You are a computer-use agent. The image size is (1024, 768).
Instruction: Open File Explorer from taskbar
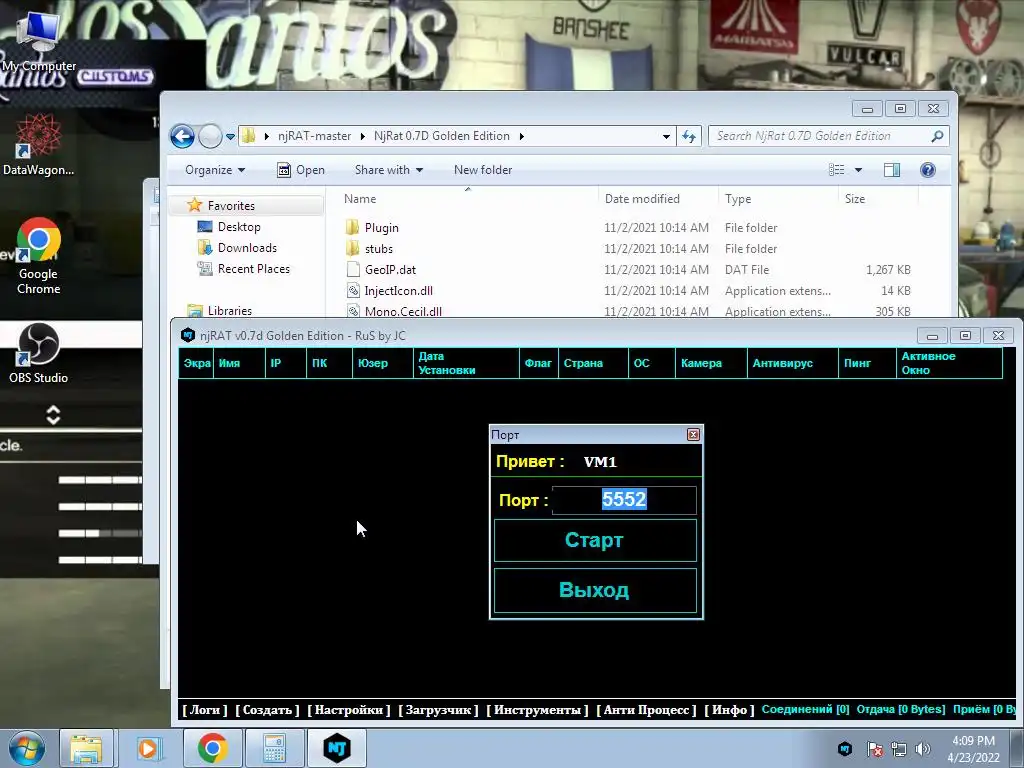pyautogui.click(x=86, y=748)
